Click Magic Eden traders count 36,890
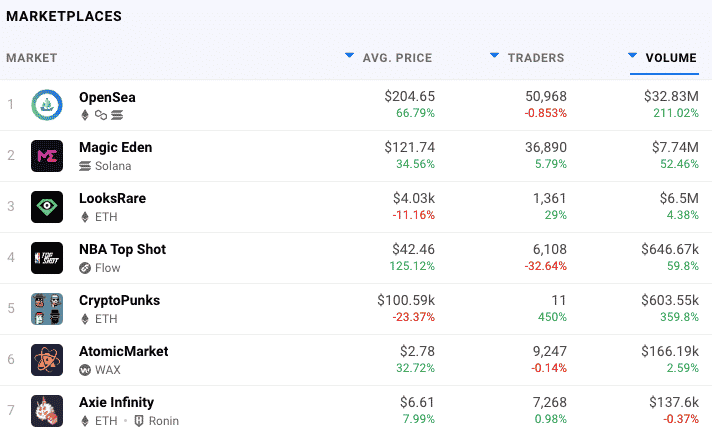Screen dimensions: 712x434 [546, 147]
